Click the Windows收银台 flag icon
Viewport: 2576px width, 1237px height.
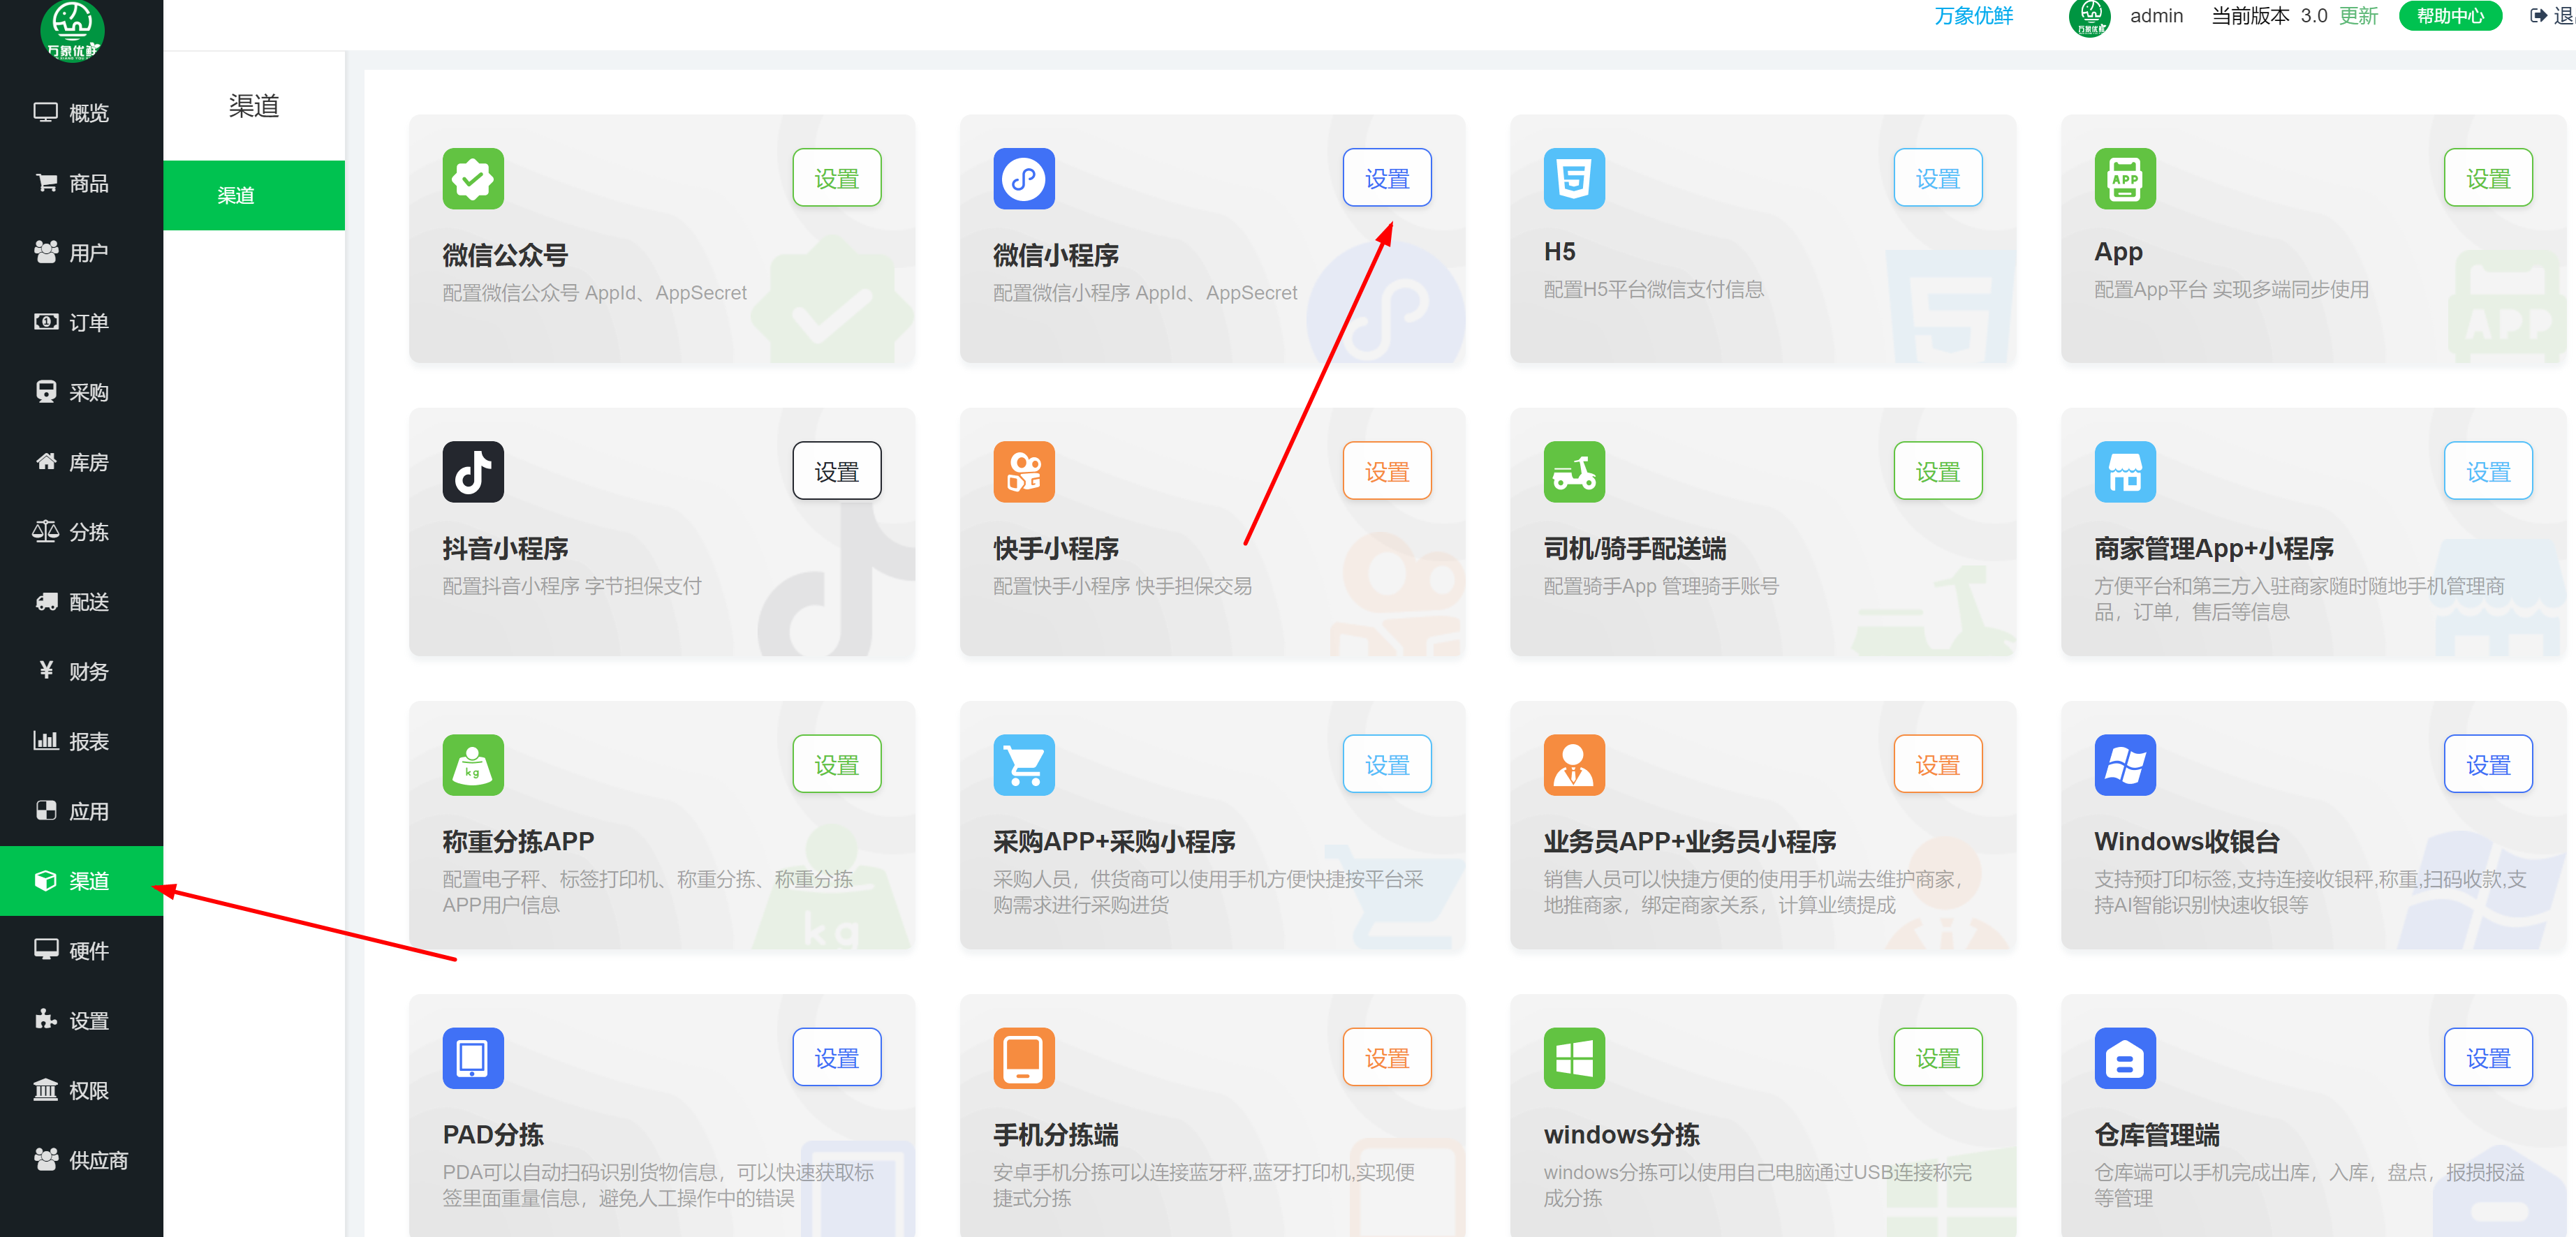pyautogui.click(x=2125, y=765)
